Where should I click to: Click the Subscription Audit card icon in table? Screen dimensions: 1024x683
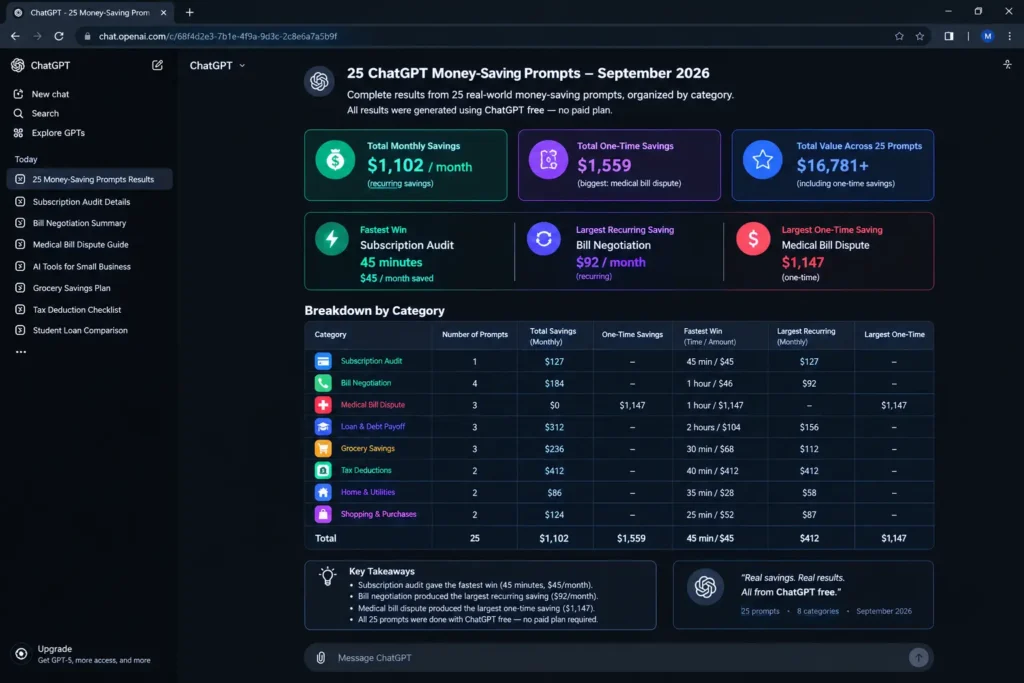click(323, 361)
